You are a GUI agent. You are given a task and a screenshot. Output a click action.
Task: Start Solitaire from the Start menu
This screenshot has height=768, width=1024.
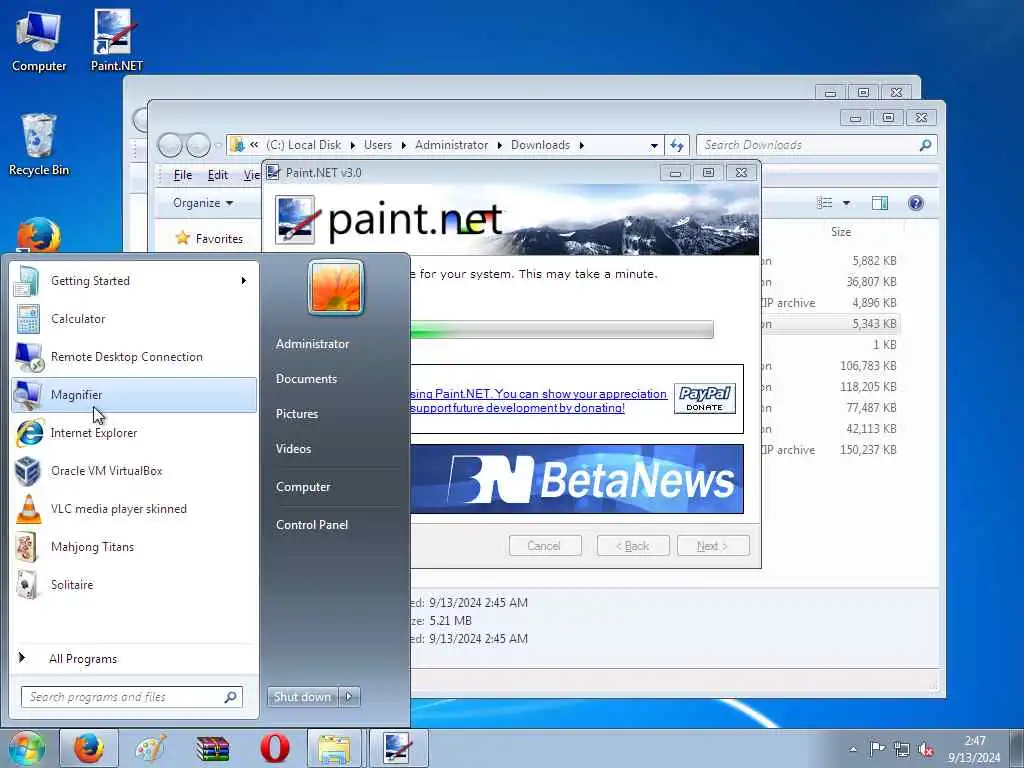(x=134, y=584)
